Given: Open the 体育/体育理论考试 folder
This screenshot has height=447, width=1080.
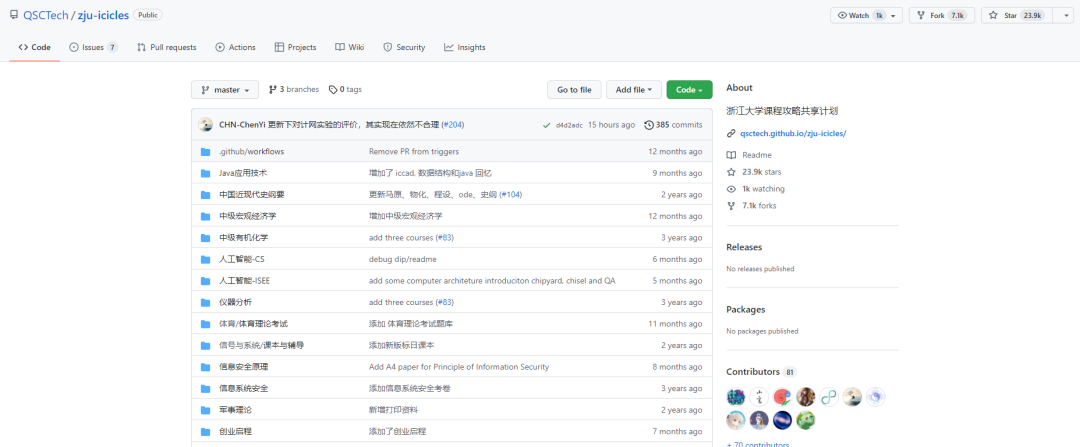Looking at the screenshot, I should pos(253,324).
